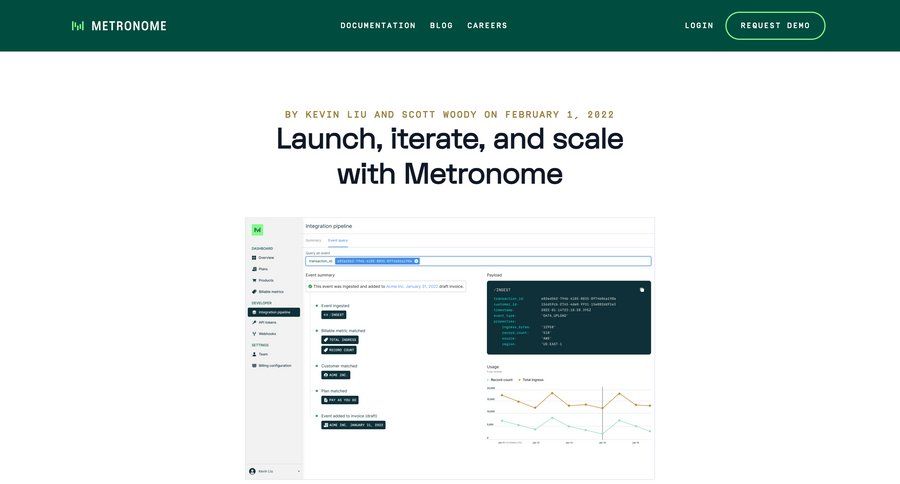The height and width of the screenshot is (484, 900).
Task: Click the Login link
Action: point(699,26)
